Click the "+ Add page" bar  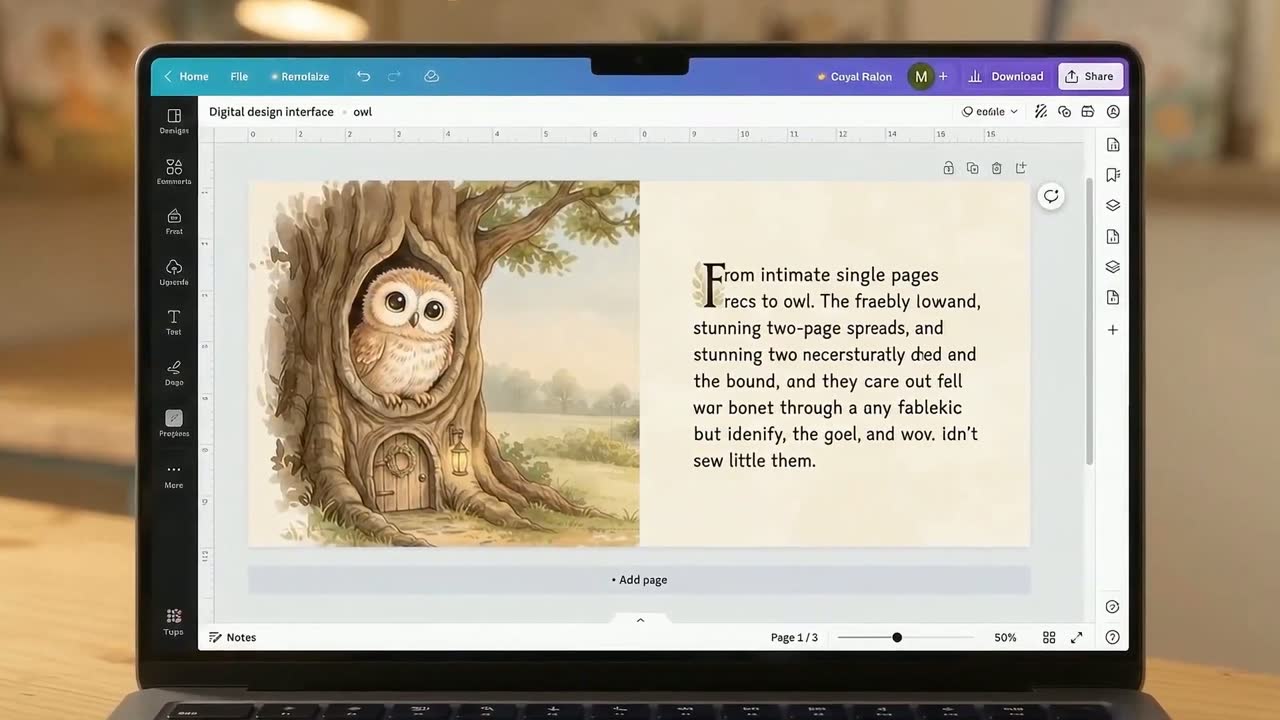coord(639,580)
